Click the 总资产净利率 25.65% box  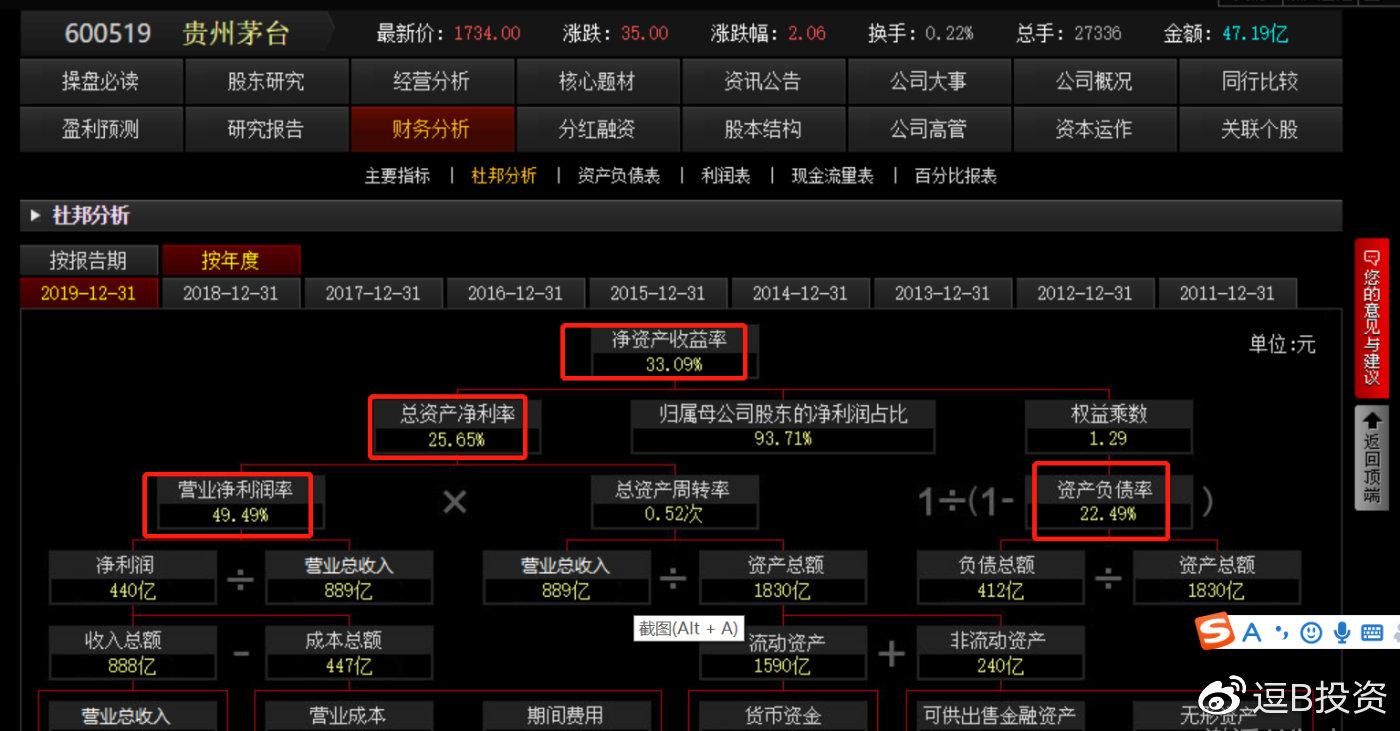pyautogui.click(x=457, y=426)
